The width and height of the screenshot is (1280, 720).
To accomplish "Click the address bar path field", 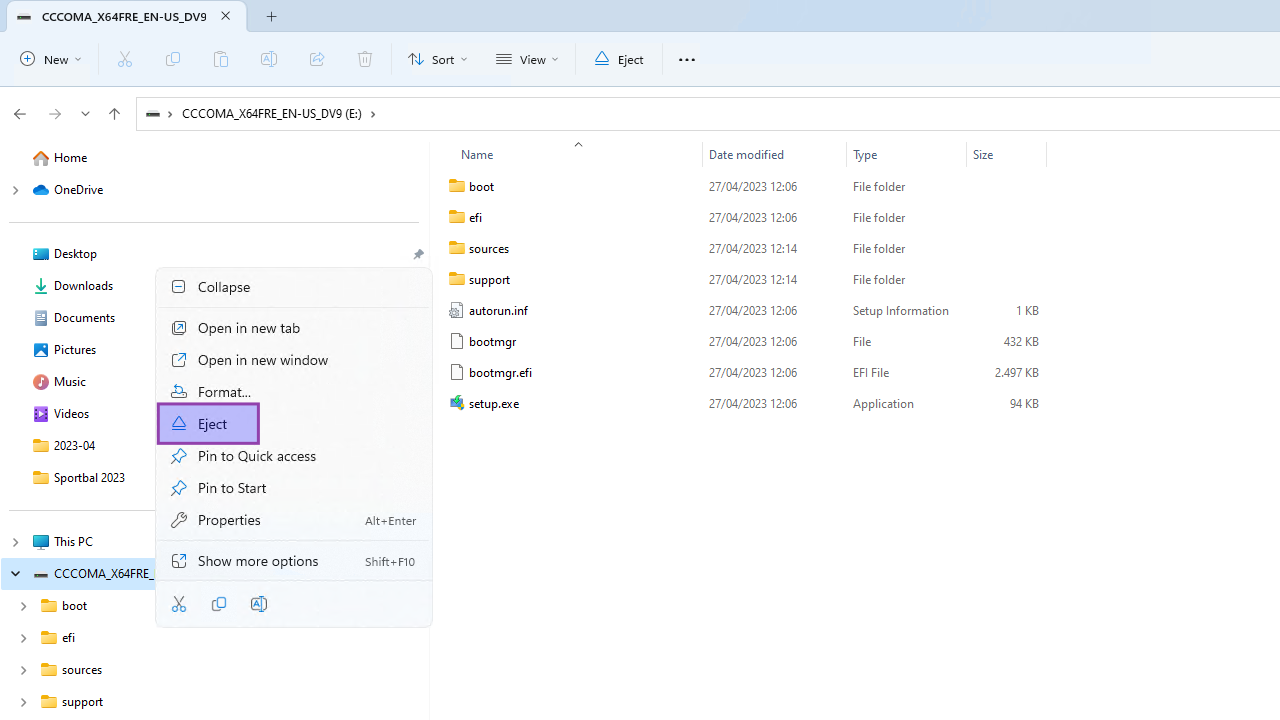I will (708, 114).
